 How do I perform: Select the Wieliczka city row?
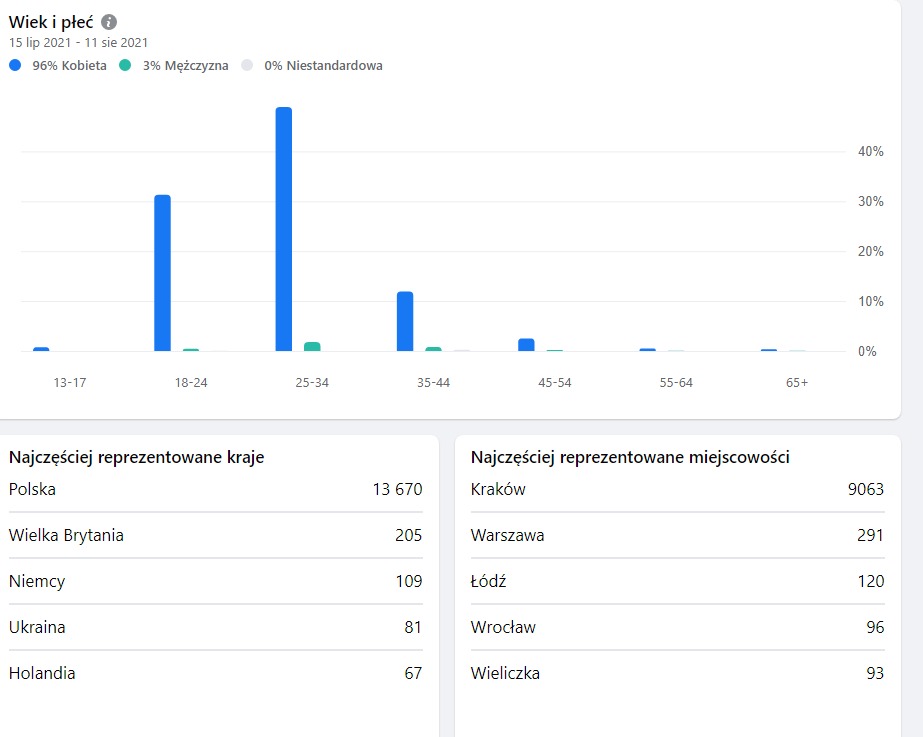(x=678, y=673)
